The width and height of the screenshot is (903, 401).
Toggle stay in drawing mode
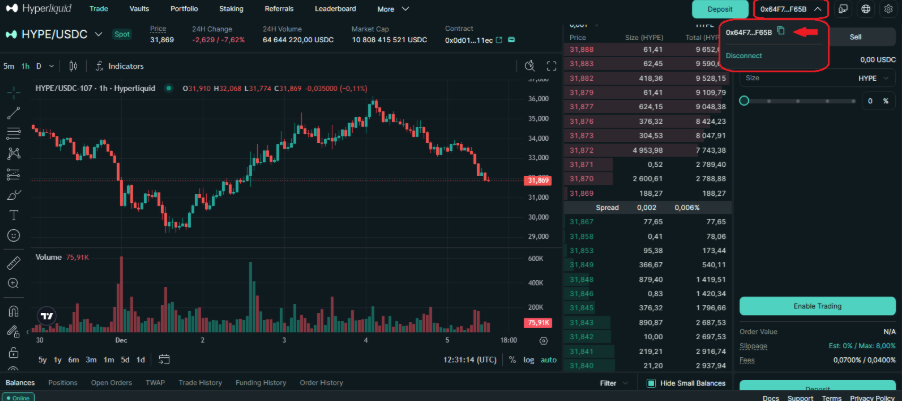13,332
